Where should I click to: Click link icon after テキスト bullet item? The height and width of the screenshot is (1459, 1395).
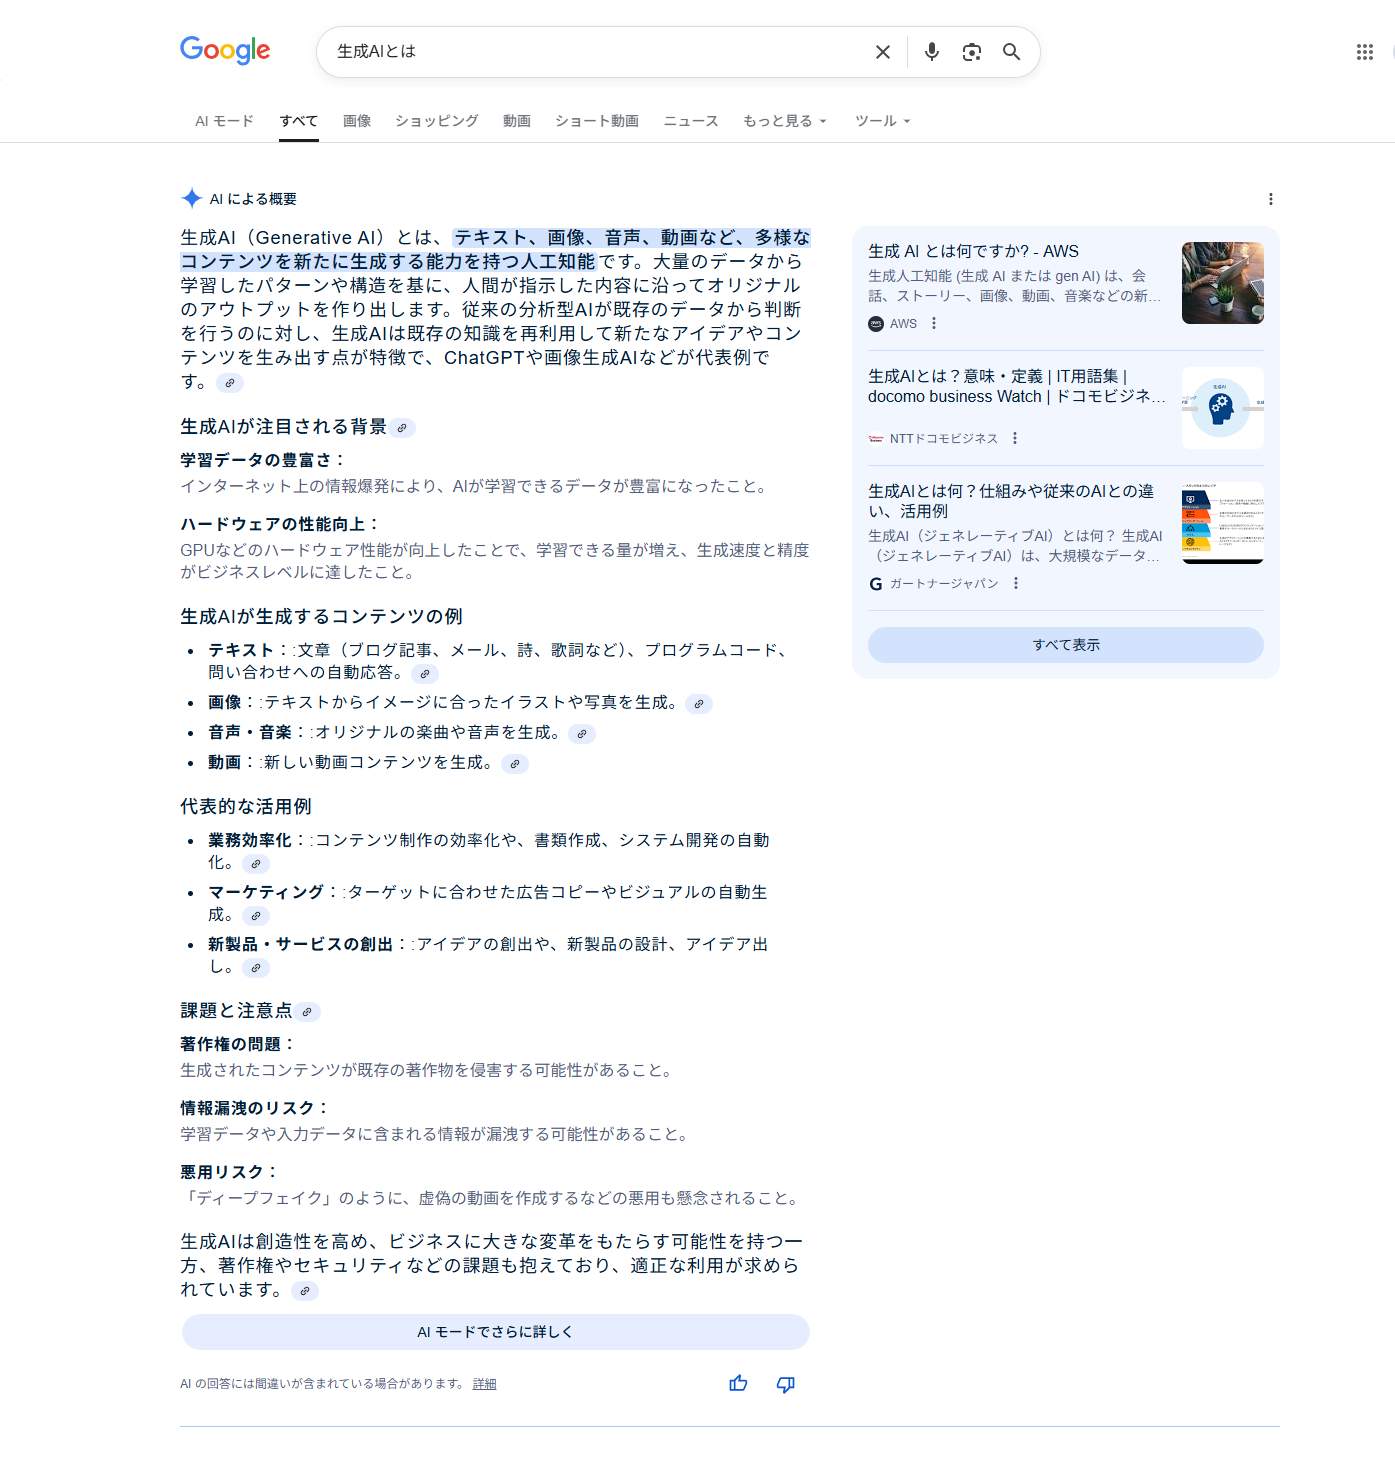pyautogui.click(x=425, y=674)
